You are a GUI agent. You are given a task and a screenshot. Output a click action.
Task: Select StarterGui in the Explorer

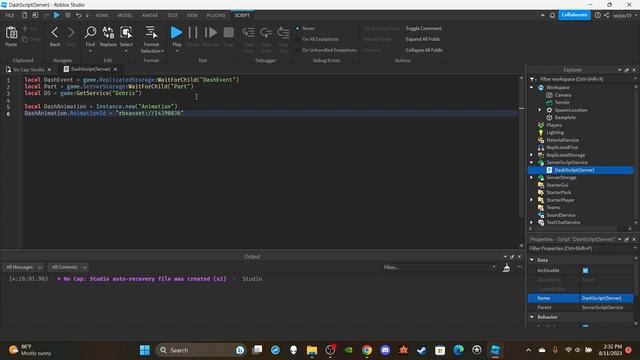[x=557, y=185]
